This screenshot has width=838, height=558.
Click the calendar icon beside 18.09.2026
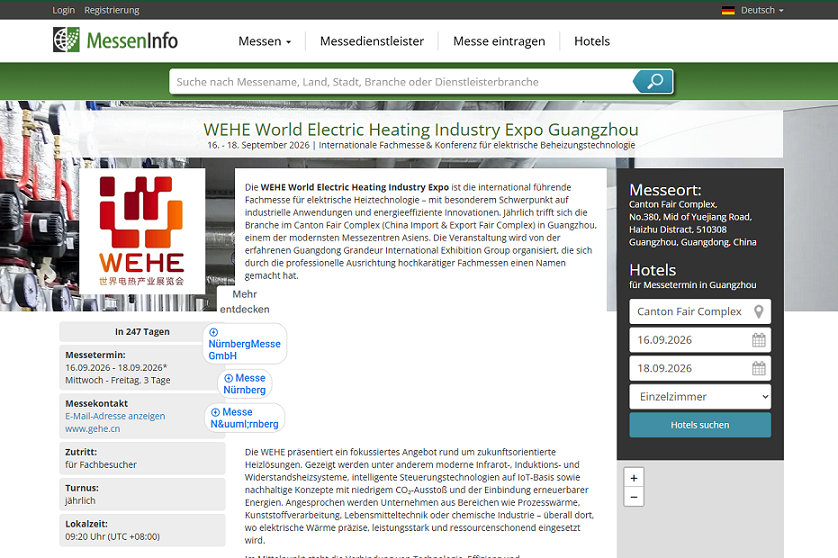tap(758, 368)
